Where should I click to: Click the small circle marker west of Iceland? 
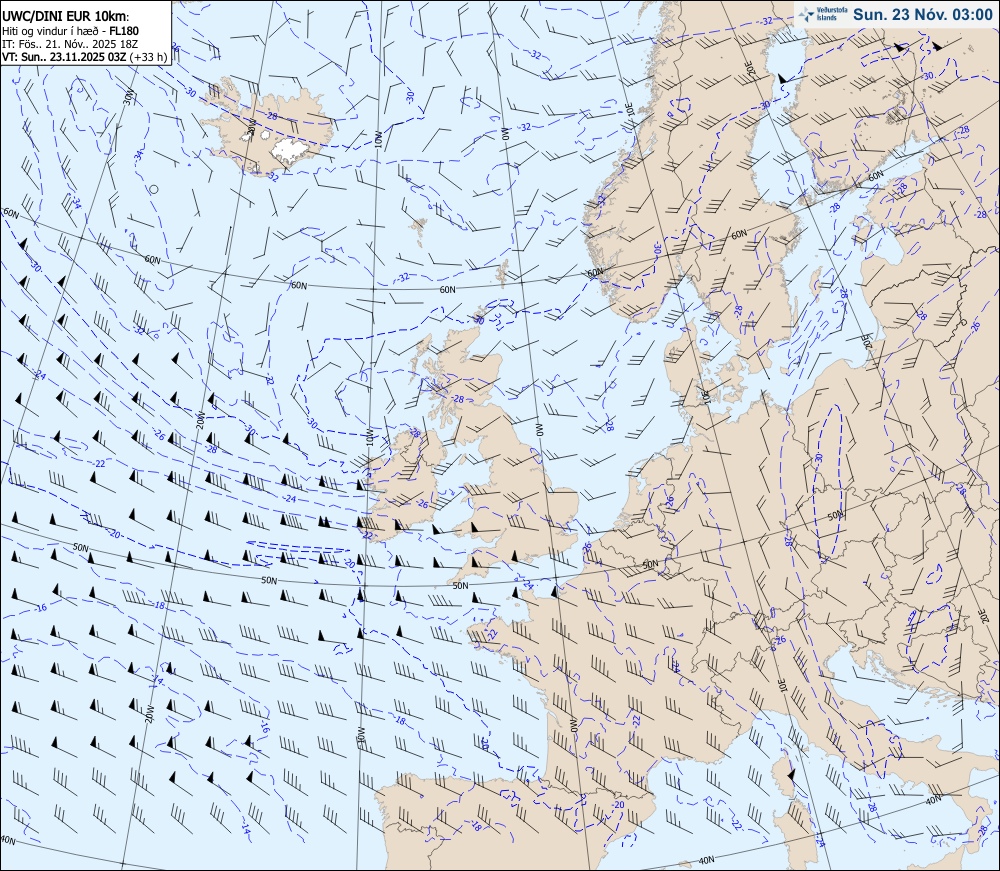[x=154, y=189]
